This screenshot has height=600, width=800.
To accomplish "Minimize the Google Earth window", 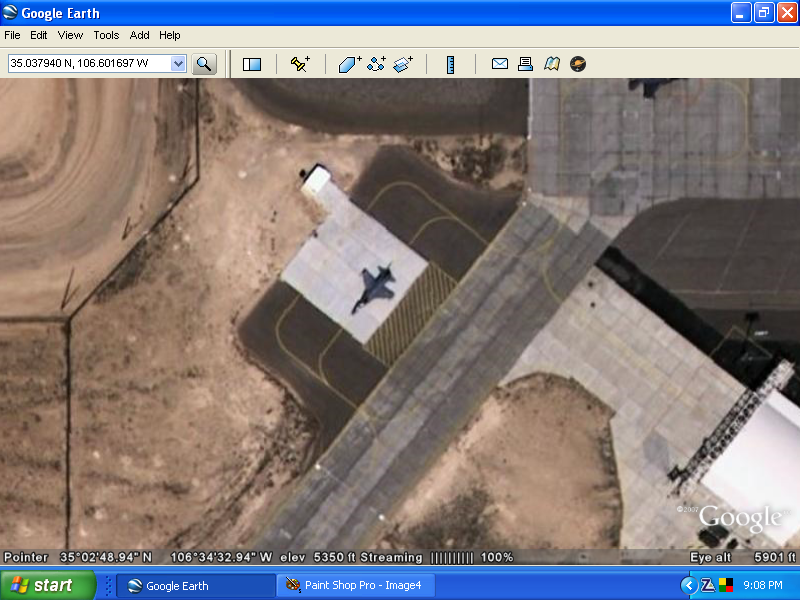I will (741, 13).
